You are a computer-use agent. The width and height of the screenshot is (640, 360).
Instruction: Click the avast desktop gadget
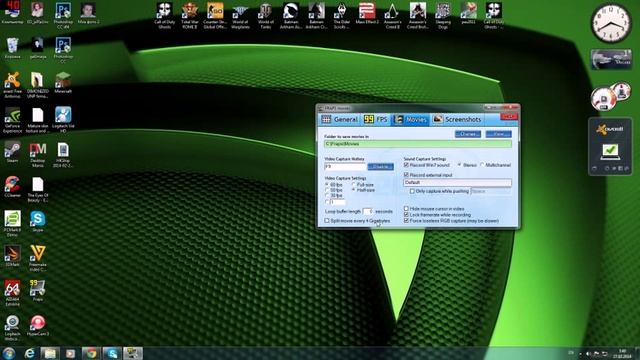coord(610,146)
